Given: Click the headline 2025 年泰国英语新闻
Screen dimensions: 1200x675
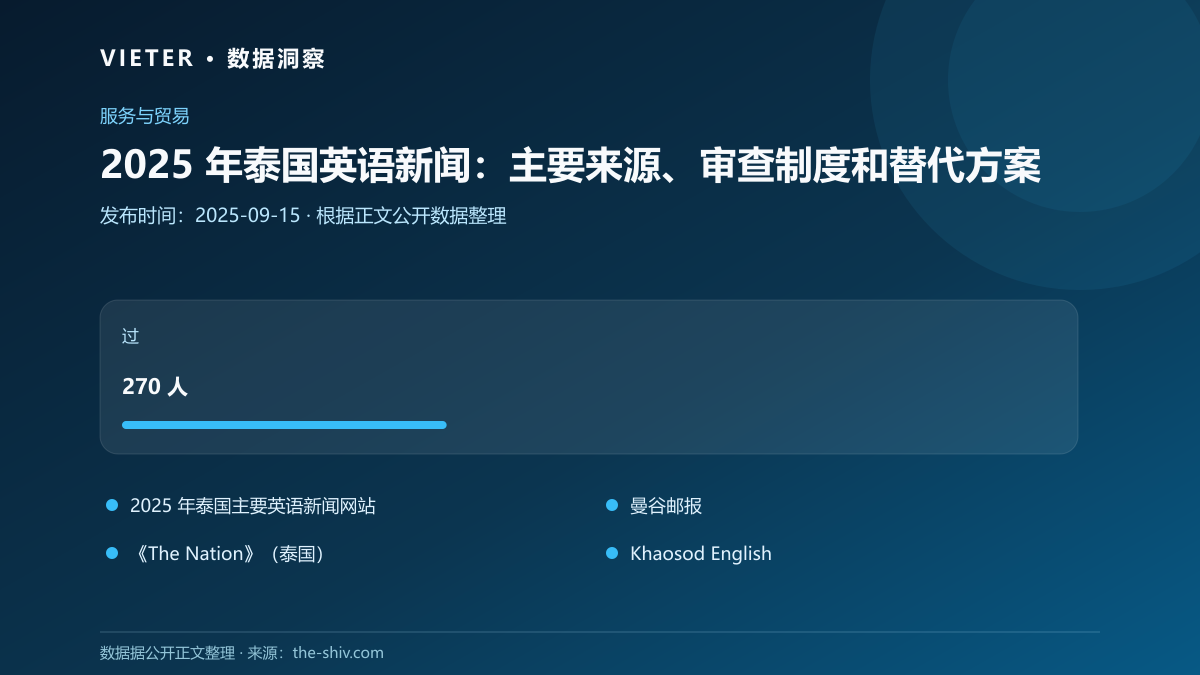Looking at the screenshot, I should click(x=570, y=166).
